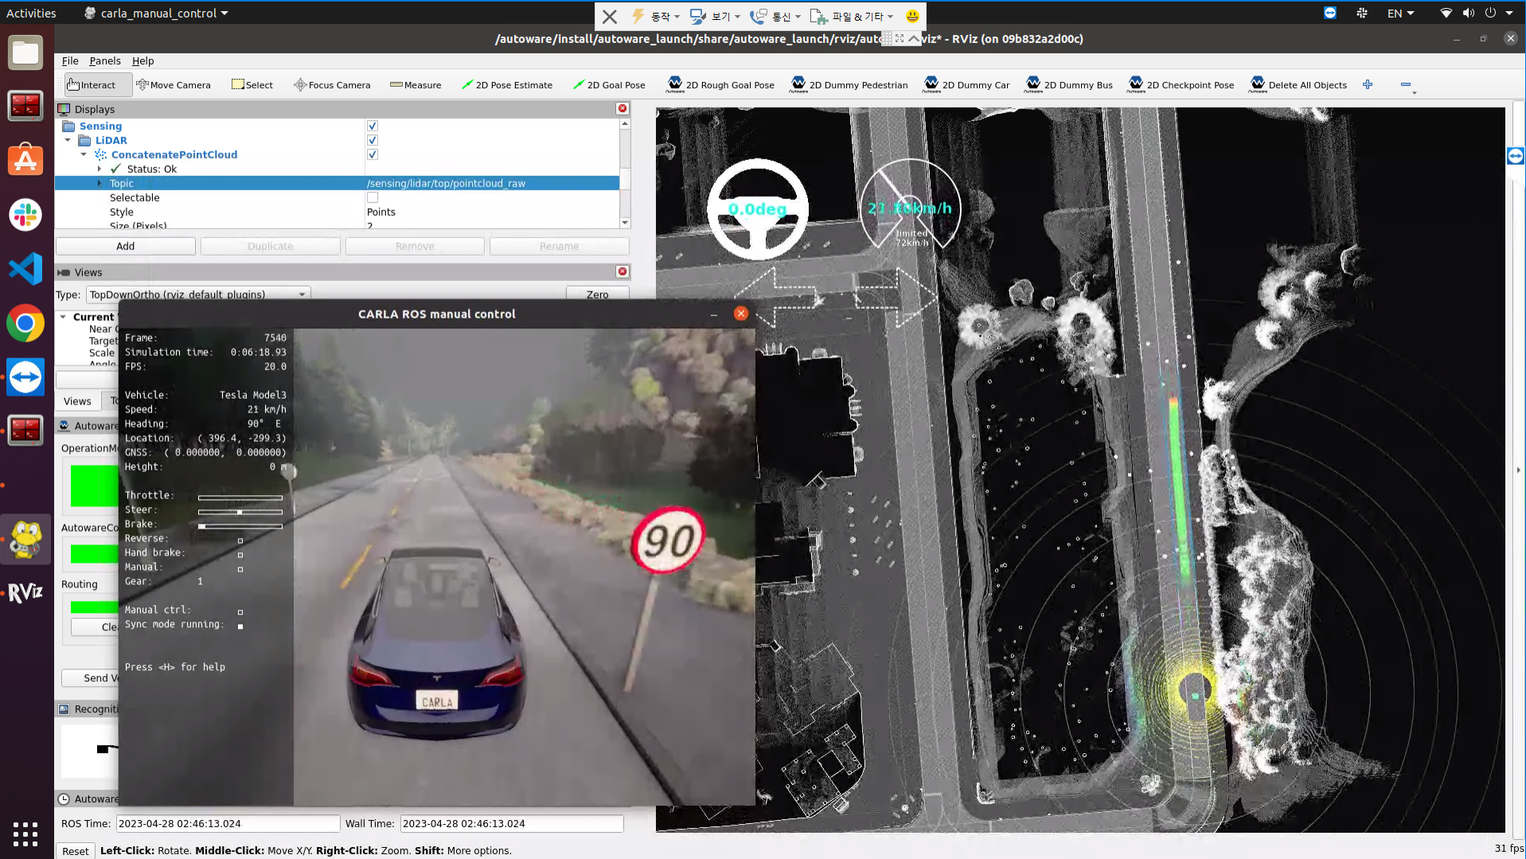Toggle the LiDAR display checkbox
Image resolution: width=1526 pixels, height=859 pixels.
coord(372,140)
